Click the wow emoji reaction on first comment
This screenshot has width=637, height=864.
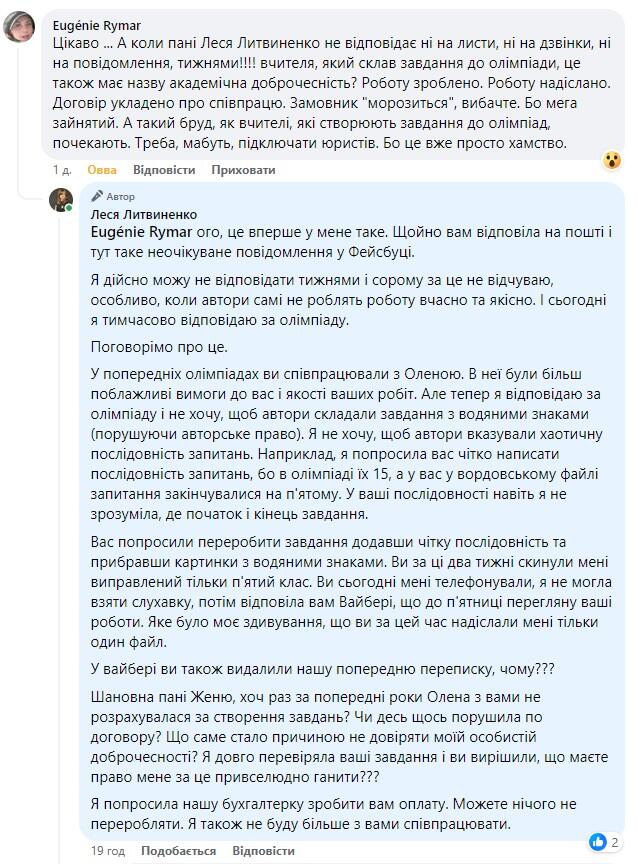point(612,160)
